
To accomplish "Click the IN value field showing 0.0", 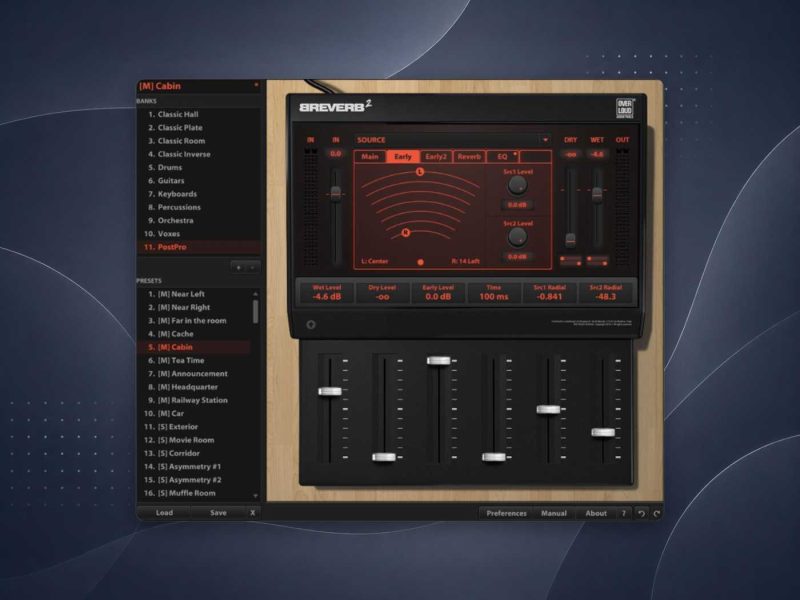I will click(336, 154).
